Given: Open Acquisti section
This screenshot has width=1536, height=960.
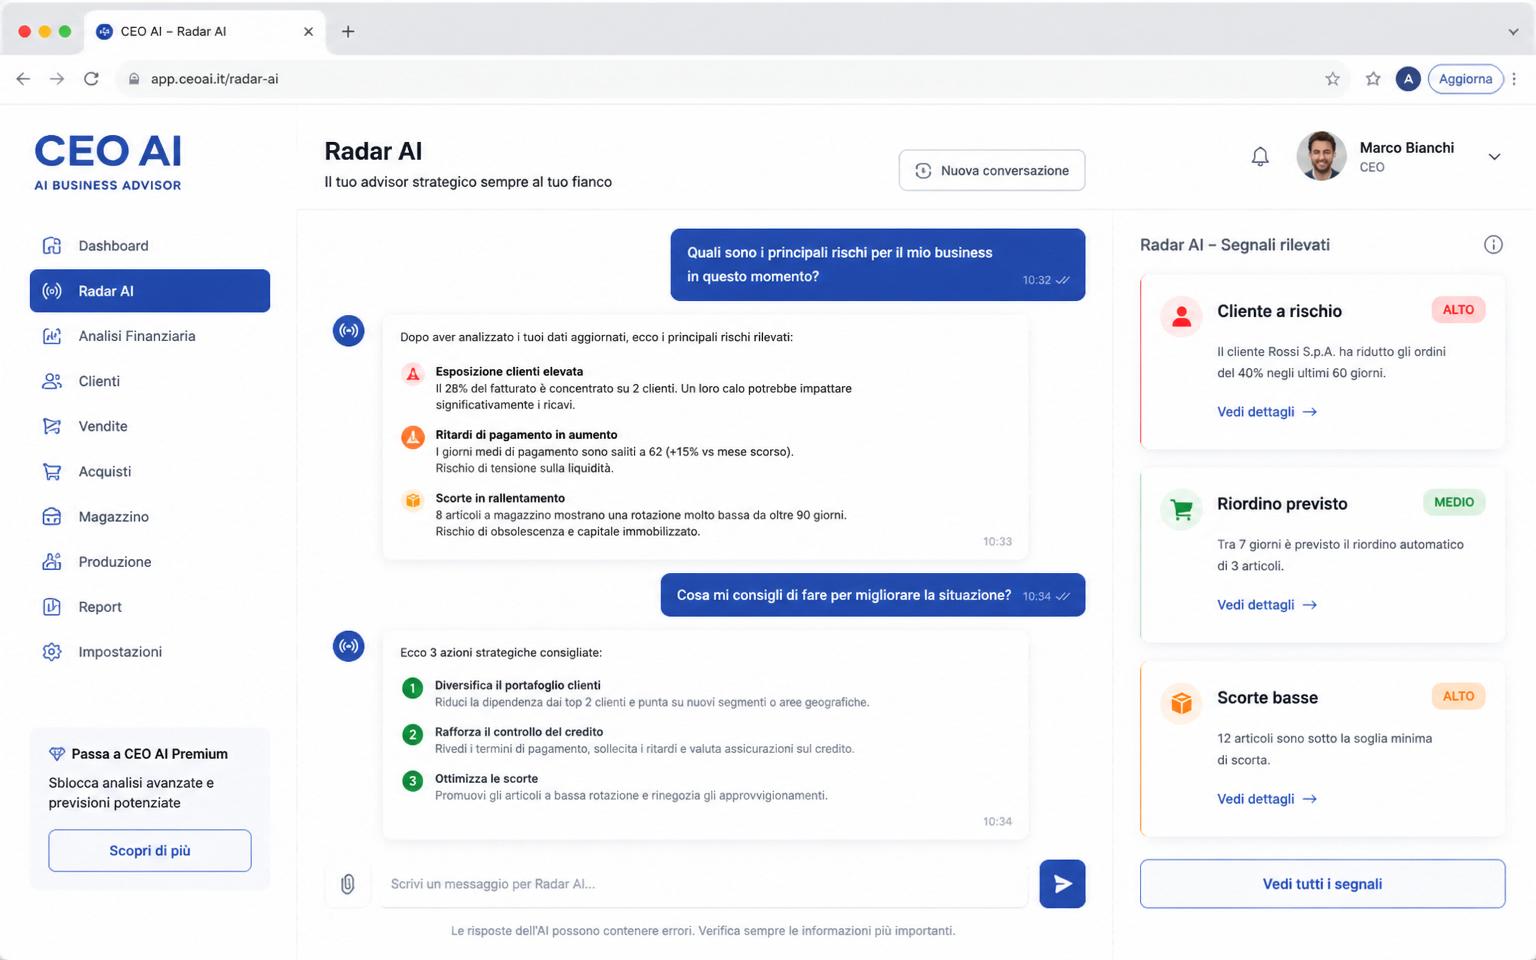Looking at the screenshot, I should (x=150, y=471).
